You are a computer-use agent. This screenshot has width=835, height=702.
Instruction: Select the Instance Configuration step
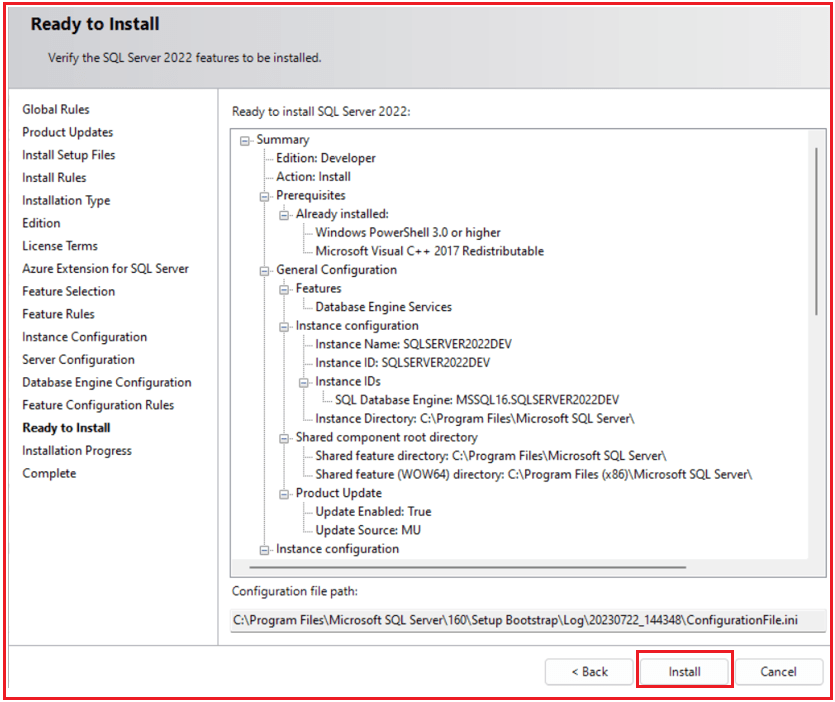85,337
